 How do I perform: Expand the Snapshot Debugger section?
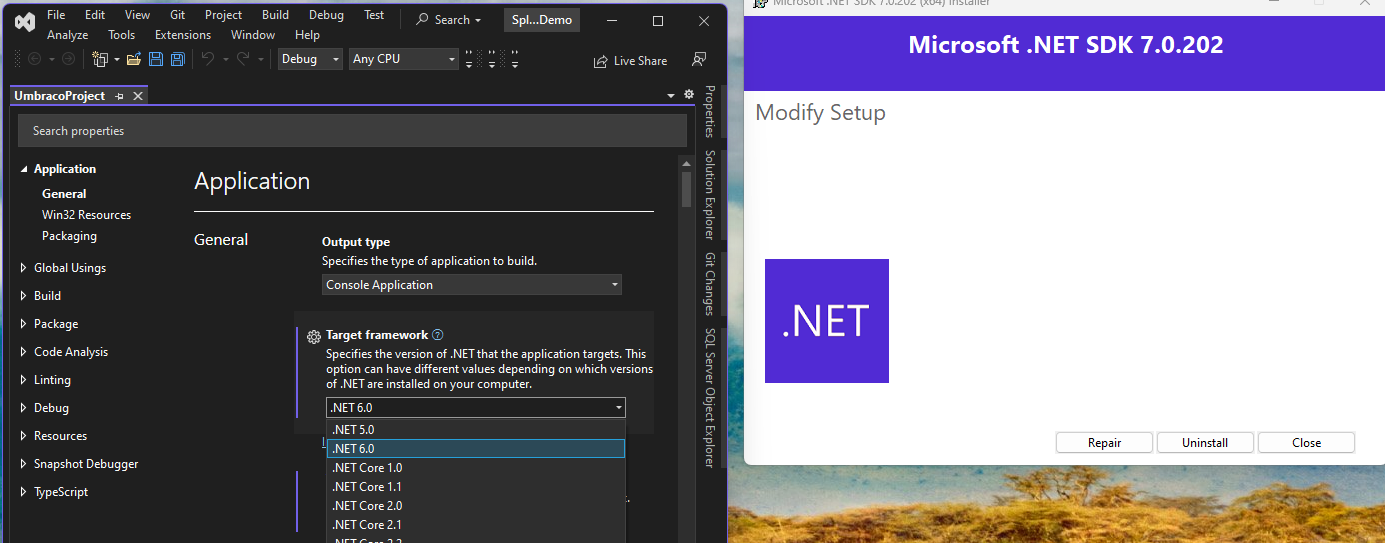[x=24, y=464]
